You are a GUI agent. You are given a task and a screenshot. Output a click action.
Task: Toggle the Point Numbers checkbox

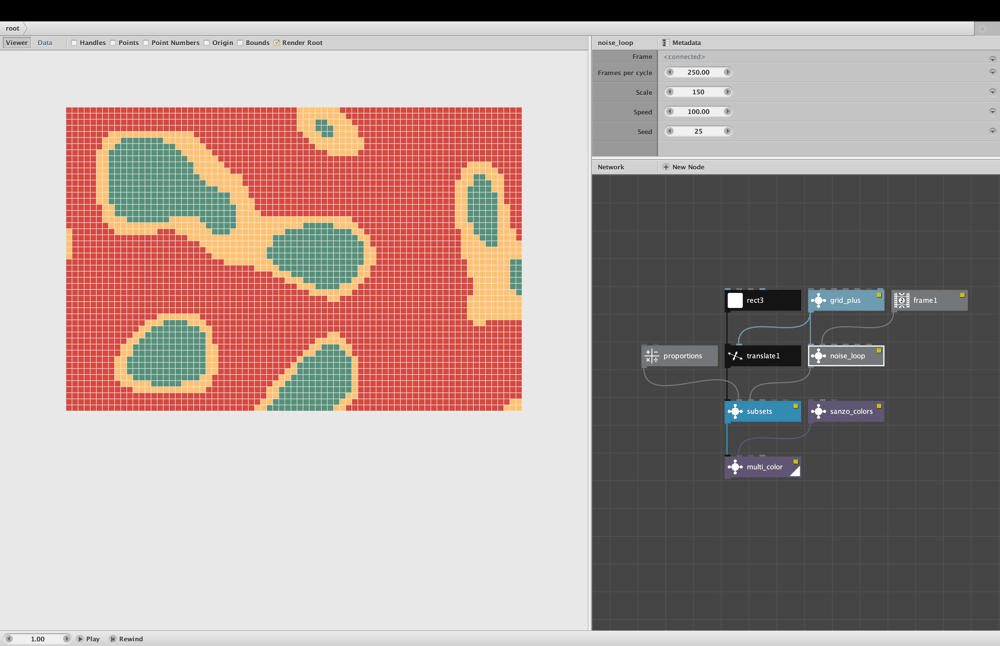pyautogui.click(x=146, y=43)
